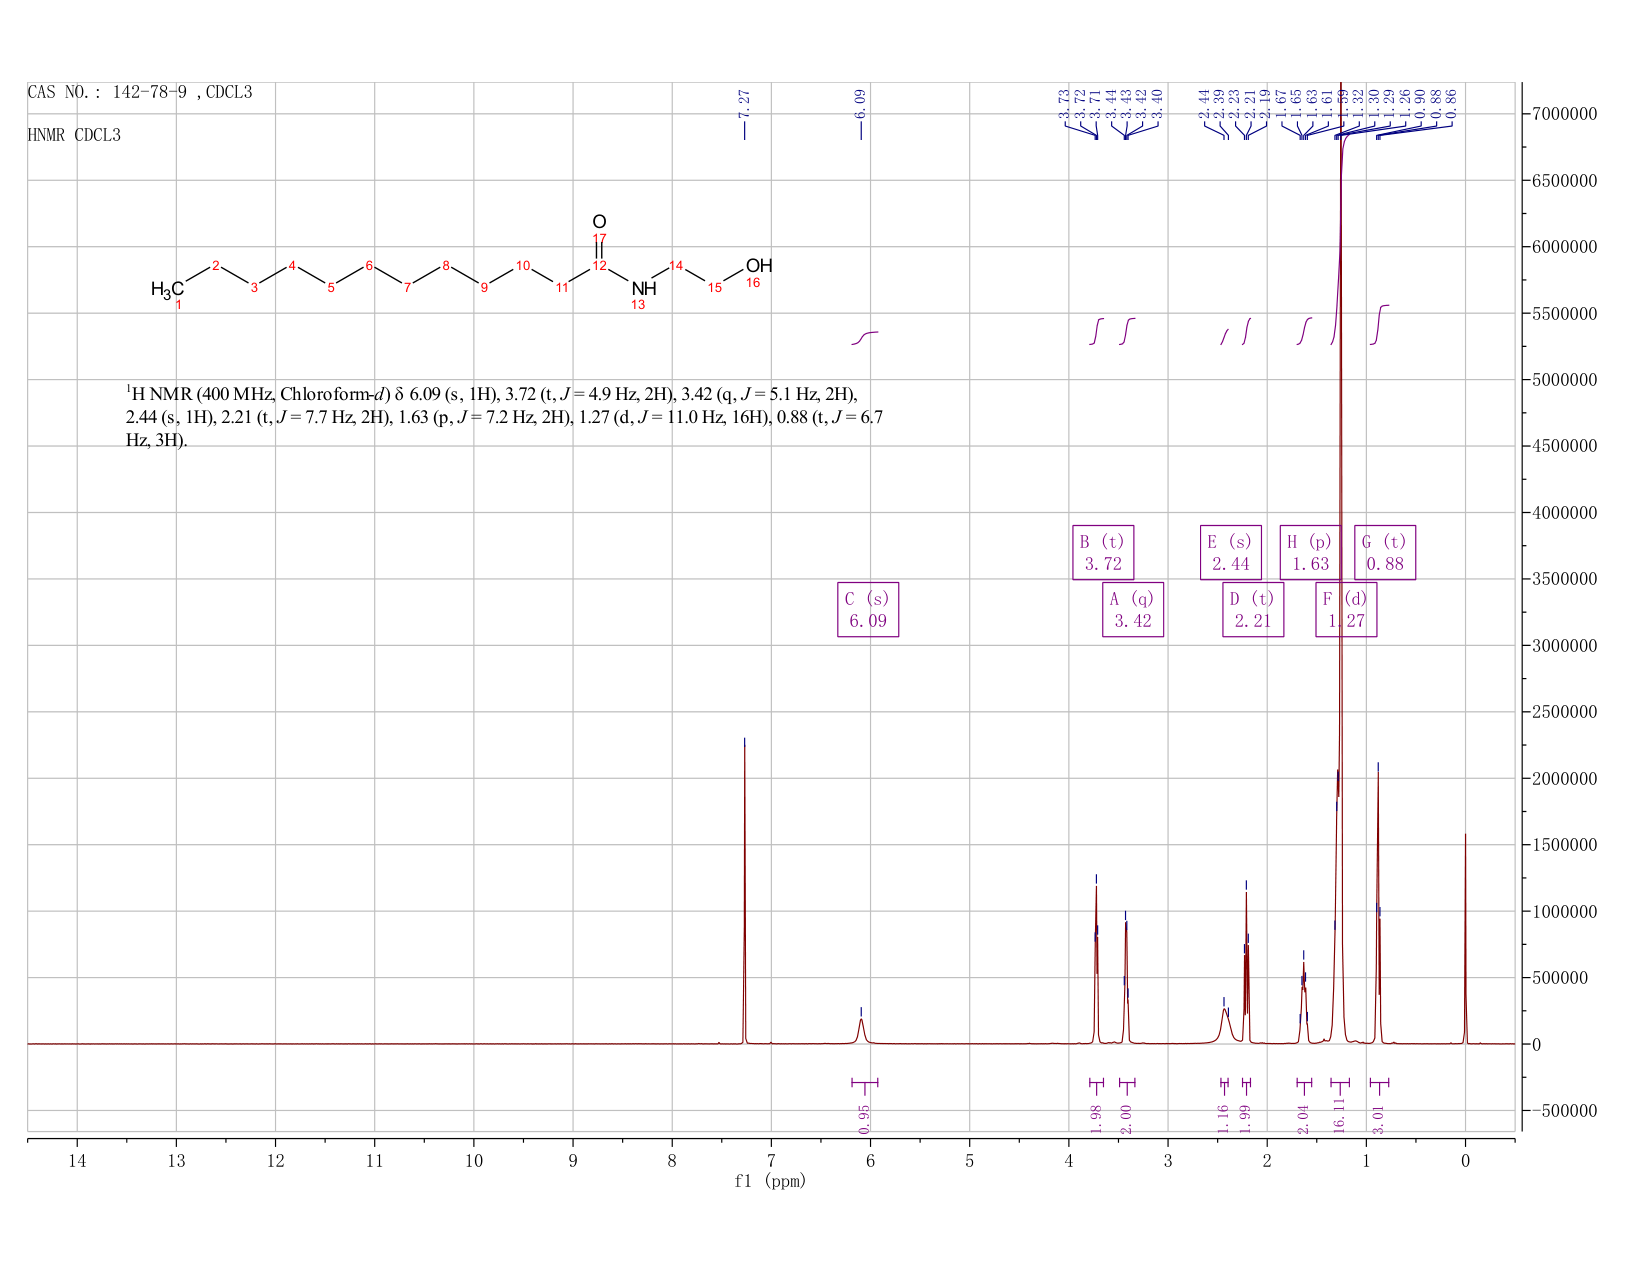Click the TMS peak at 0 ppm
The height and width of the screenshot is (1275, 1650).
[x=1465, y=940]
